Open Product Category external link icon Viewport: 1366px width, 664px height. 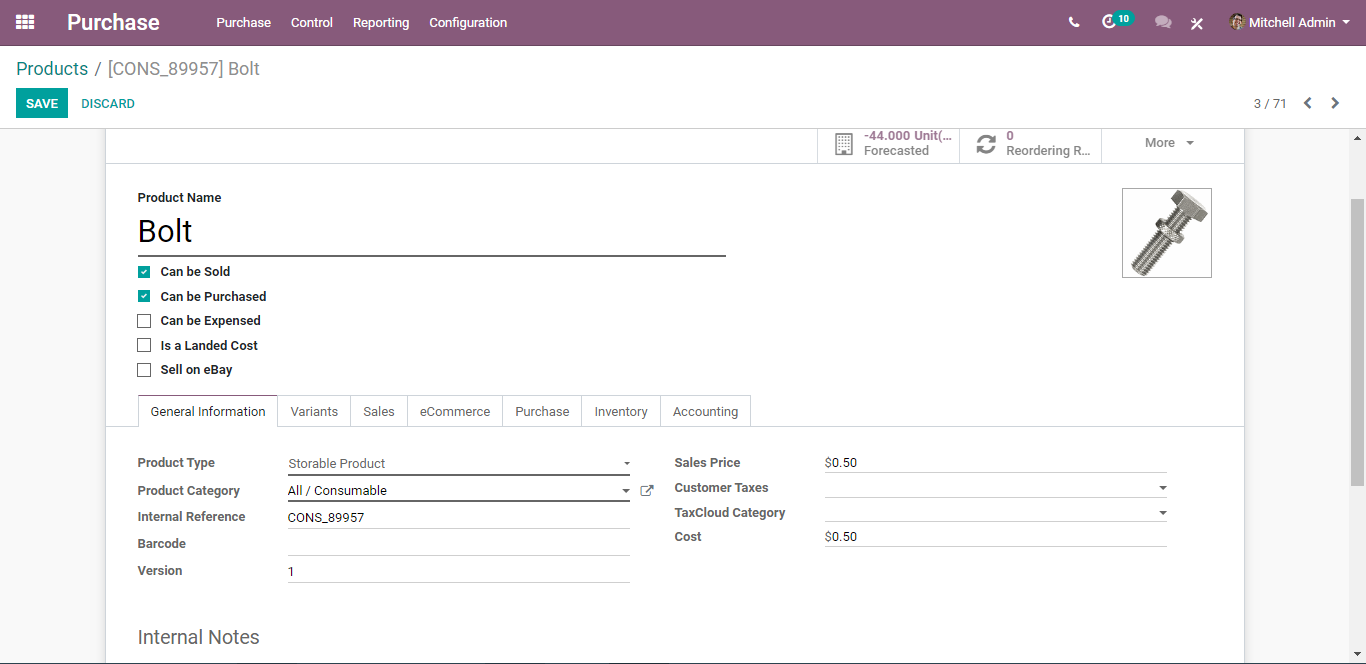[647, 491]
